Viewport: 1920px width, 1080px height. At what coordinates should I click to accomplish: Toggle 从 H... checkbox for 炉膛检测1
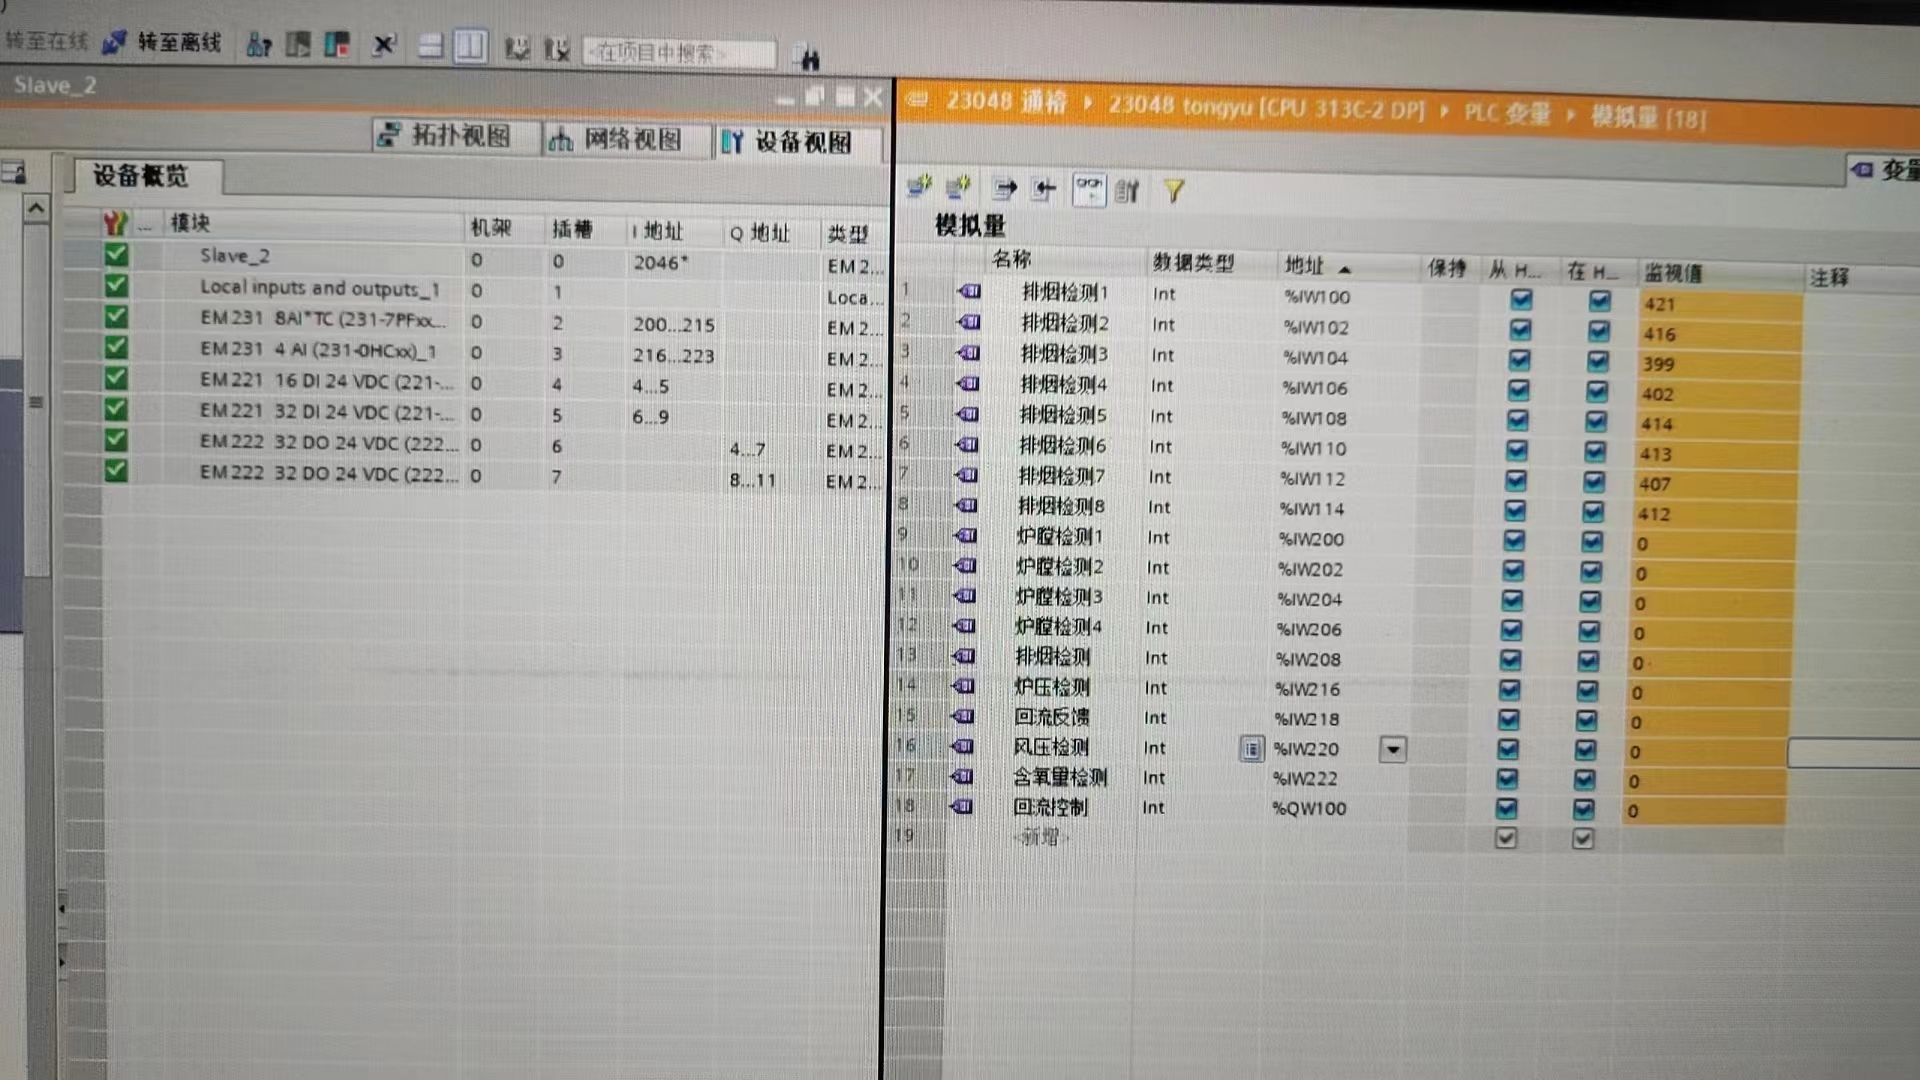click(1514, 540)
